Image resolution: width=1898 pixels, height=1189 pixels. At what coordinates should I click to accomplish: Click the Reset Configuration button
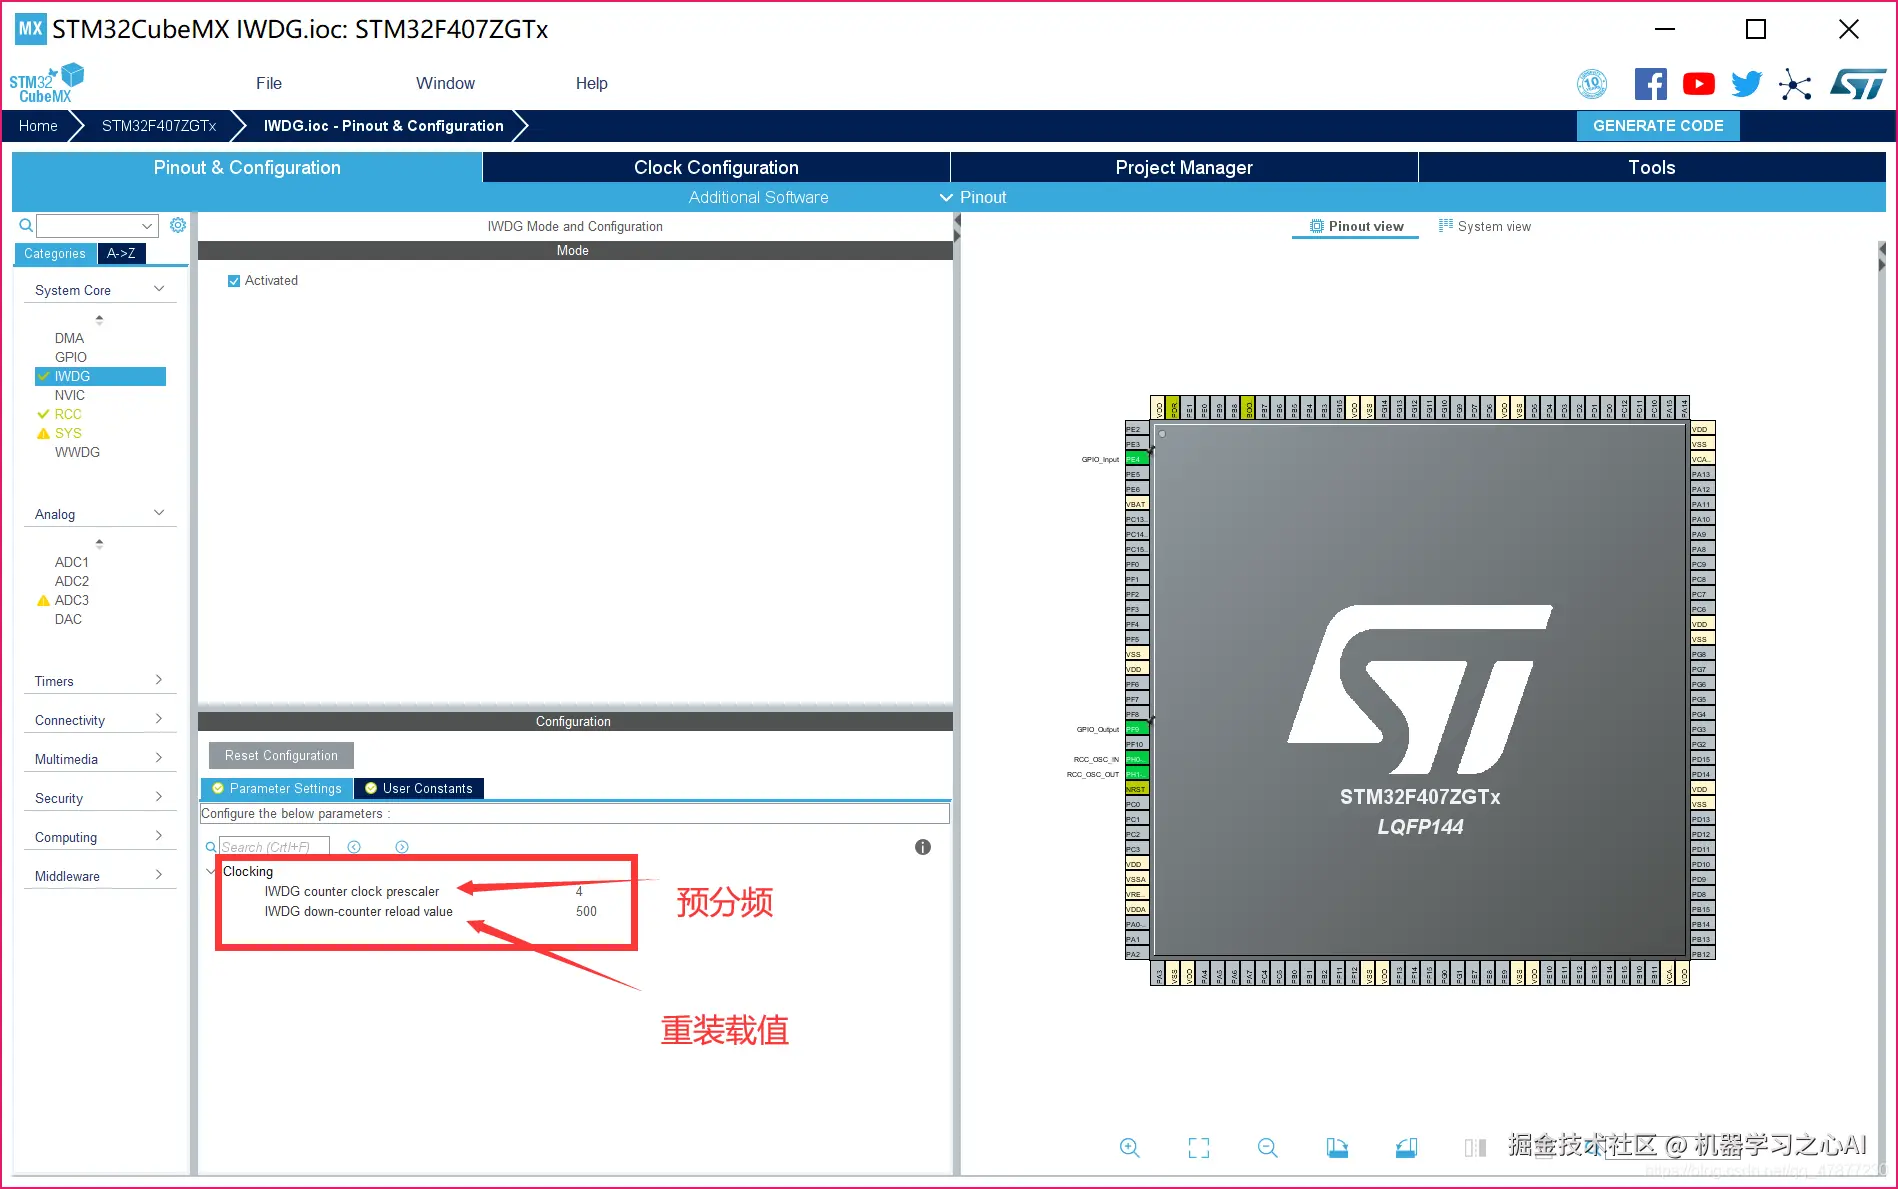[x=281, y=755]
